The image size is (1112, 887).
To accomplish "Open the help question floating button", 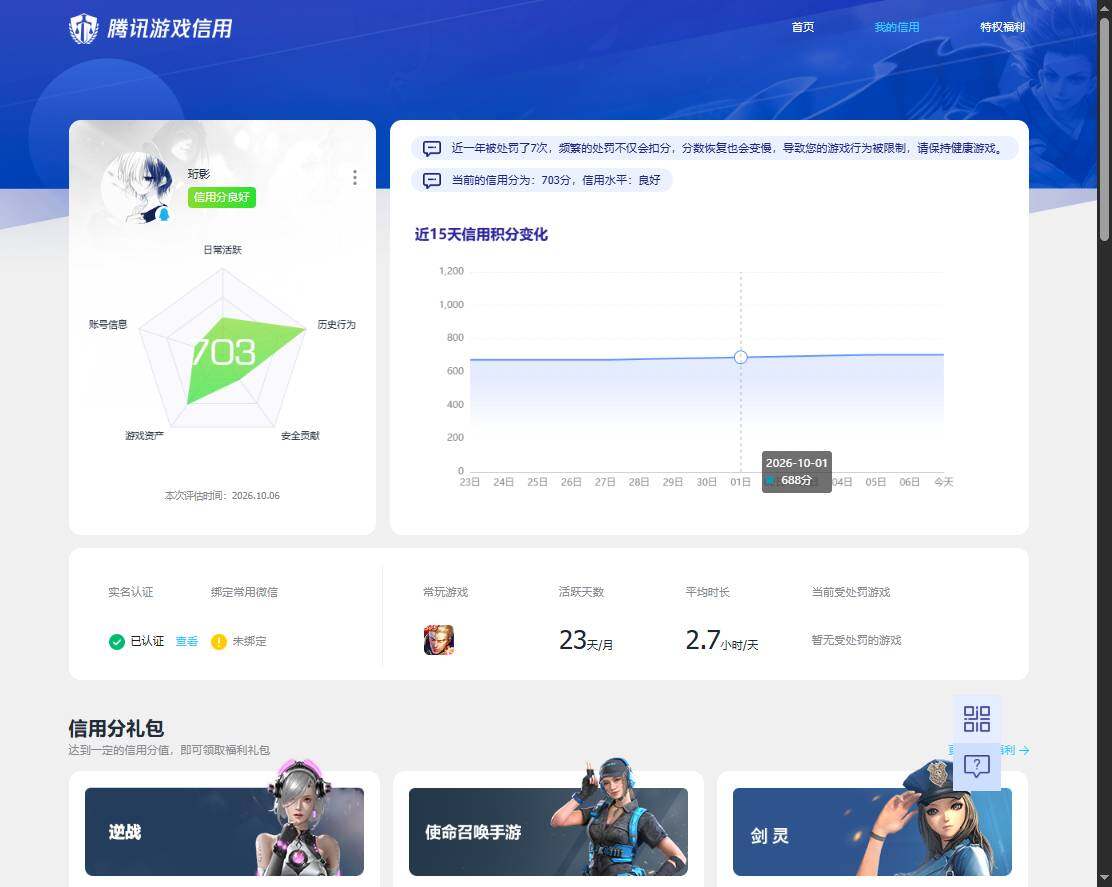I will point(977,766).
